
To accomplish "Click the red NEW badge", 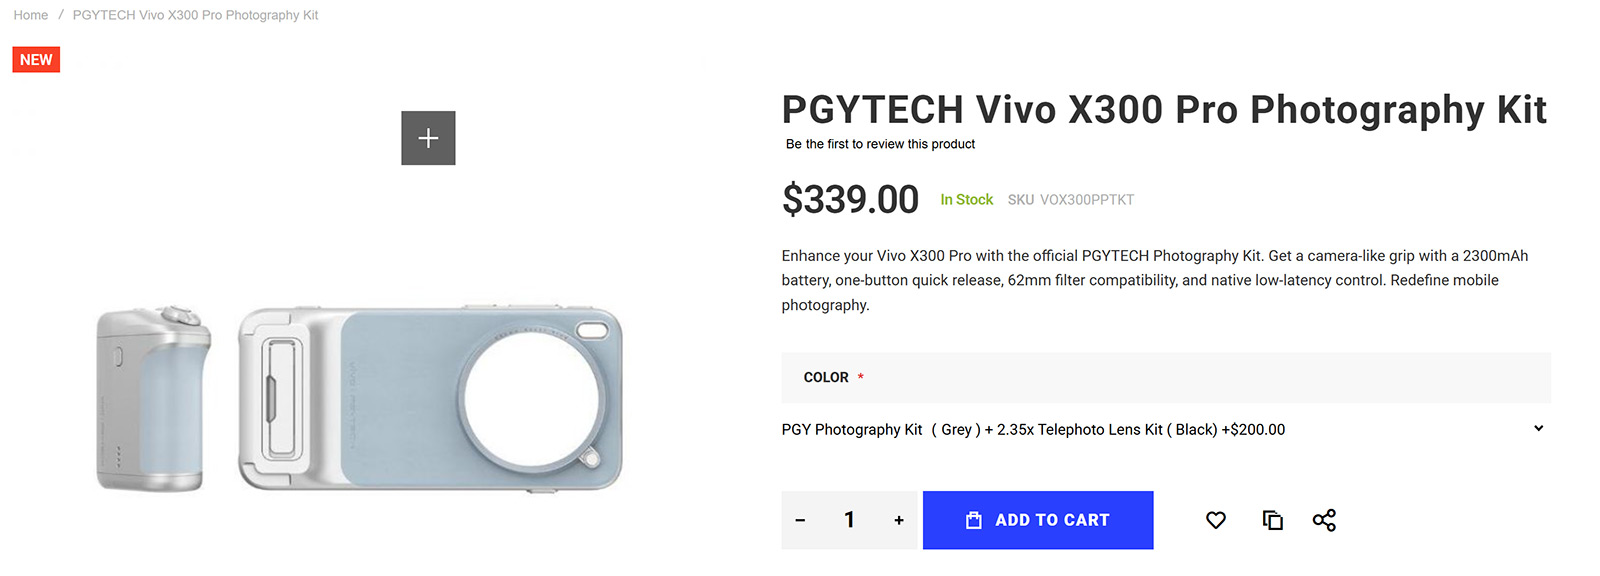I will pyautogui.click(x=36, y=60).
